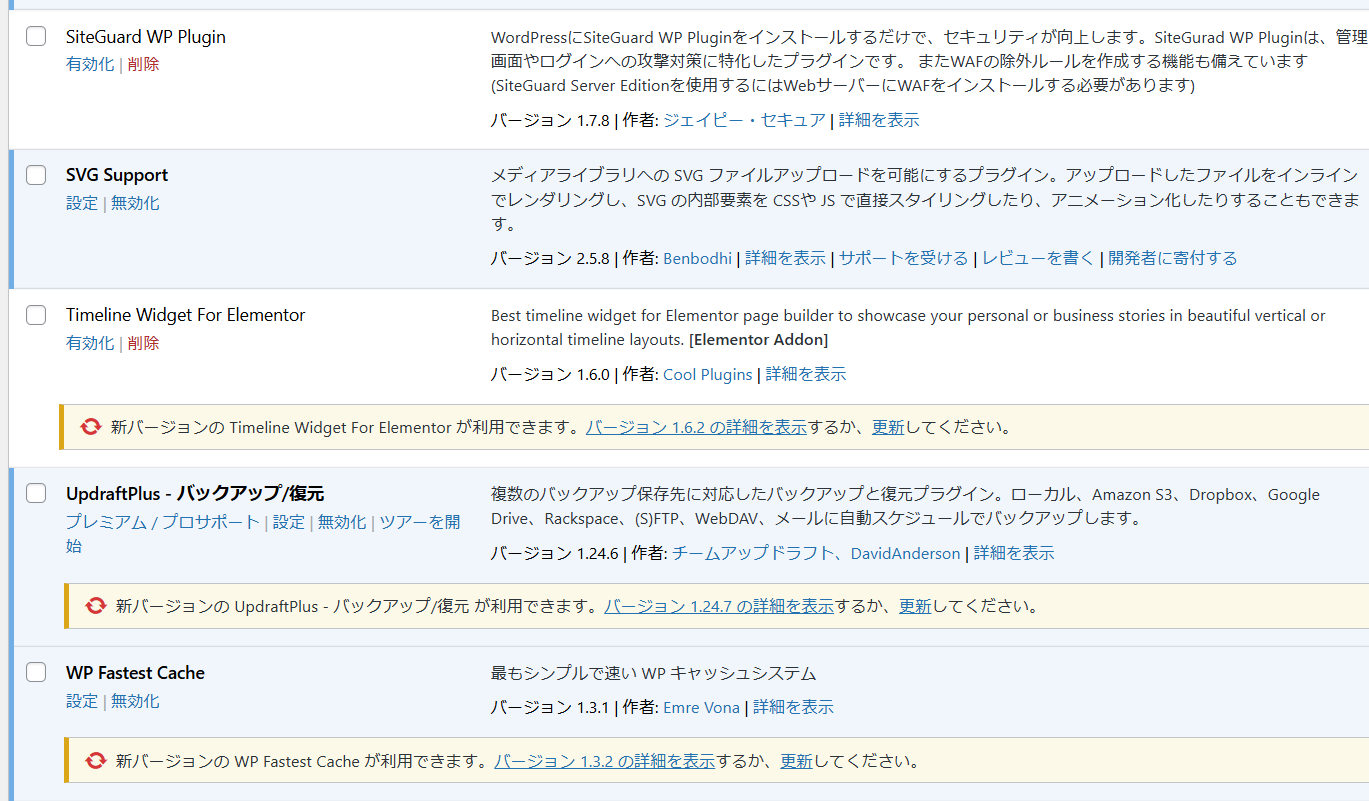Select the SVG Support plugin checkbox

coord(36,175)
